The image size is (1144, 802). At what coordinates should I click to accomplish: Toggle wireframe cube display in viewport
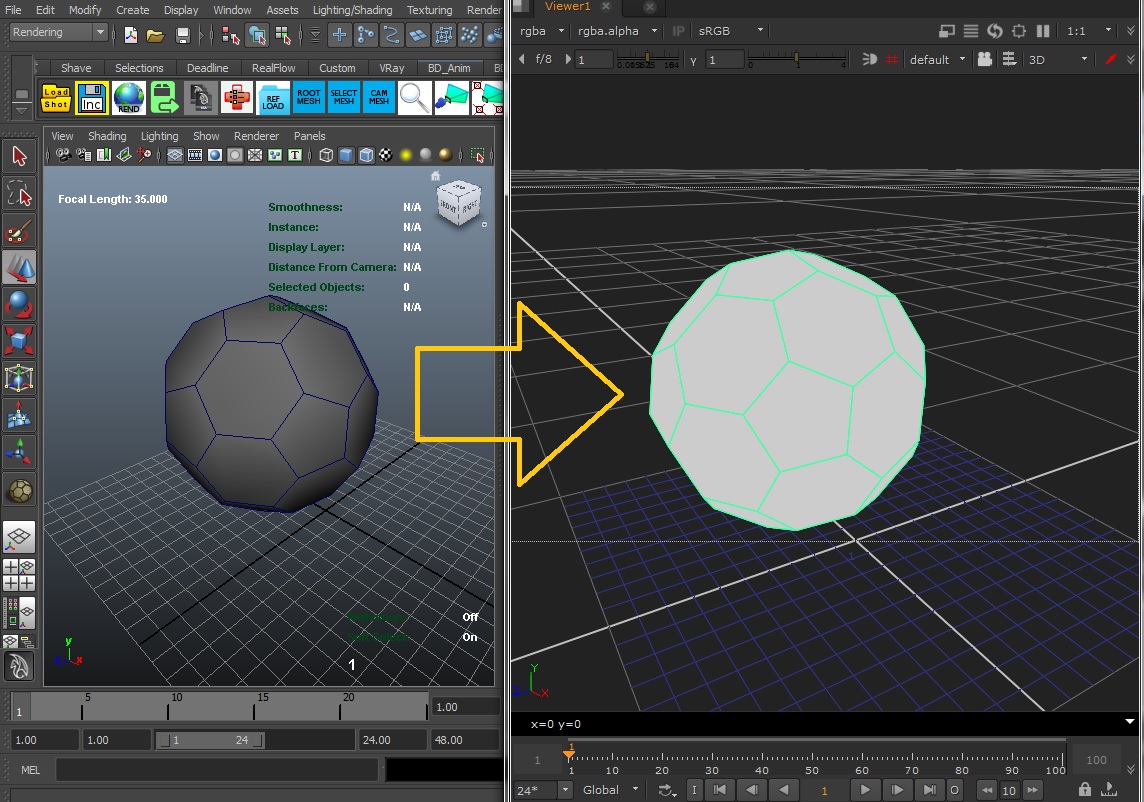tap(326, 155)
